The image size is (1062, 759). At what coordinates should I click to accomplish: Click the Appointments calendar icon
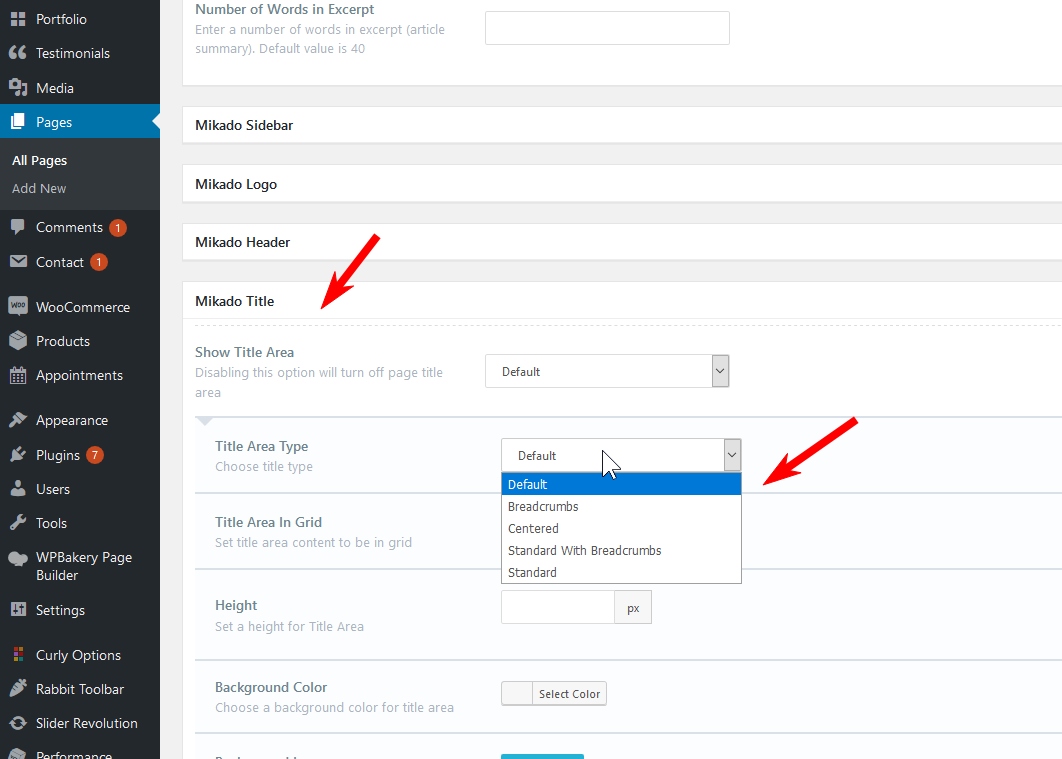click(18, 375)
